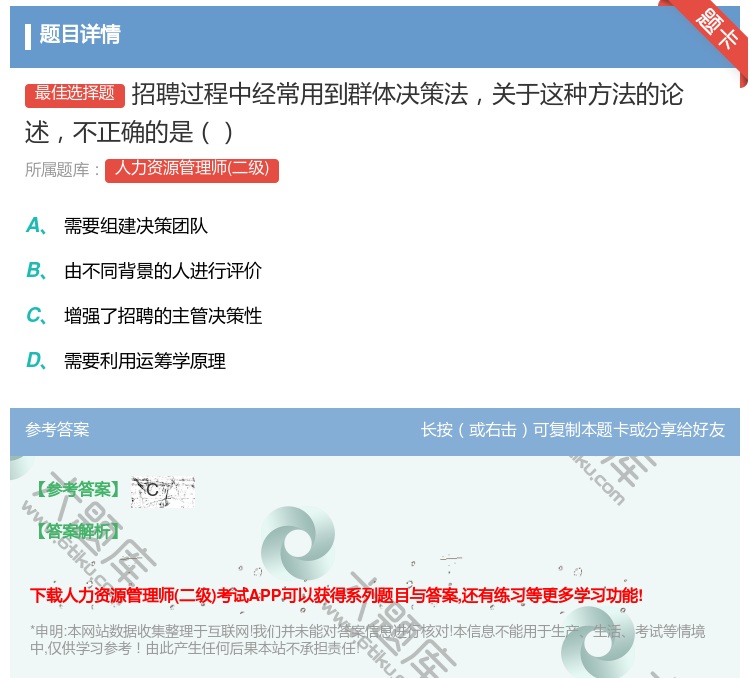750x678 pixels.
Task: Click the 所属题库 label
Action: coord(62,170)
